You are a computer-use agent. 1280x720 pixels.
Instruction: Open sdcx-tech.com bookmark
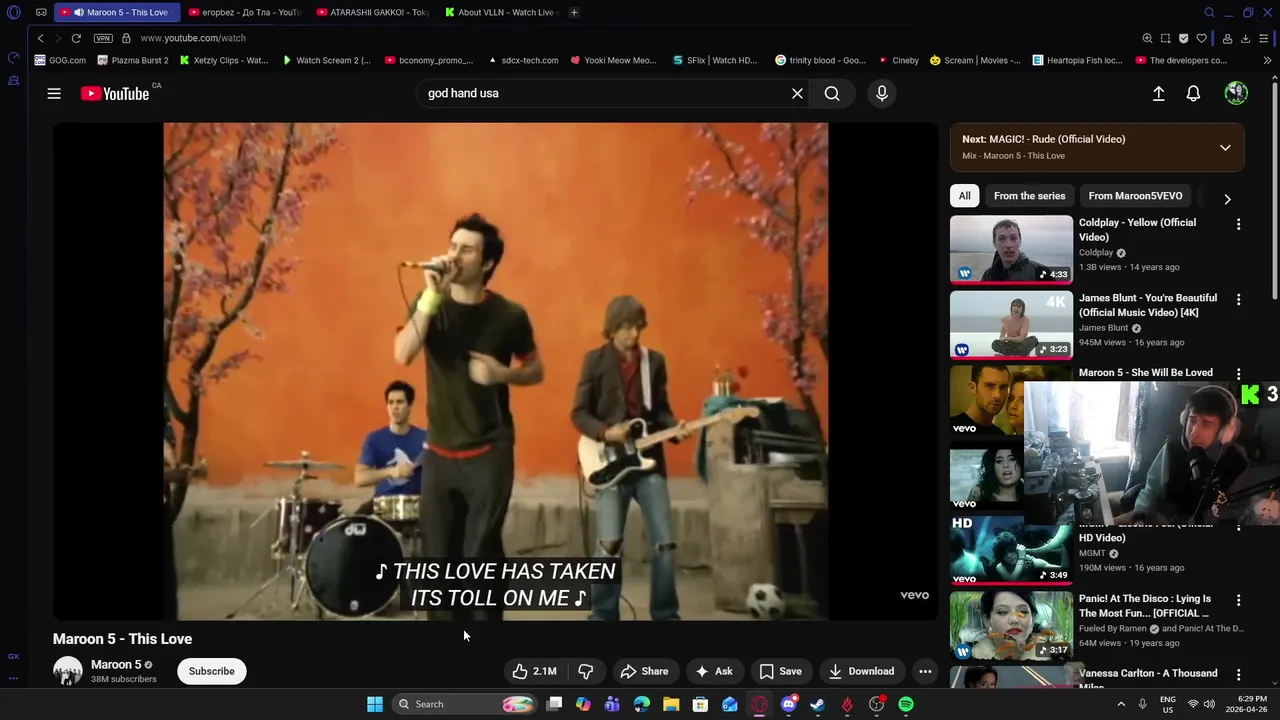(x=522, y=60)
